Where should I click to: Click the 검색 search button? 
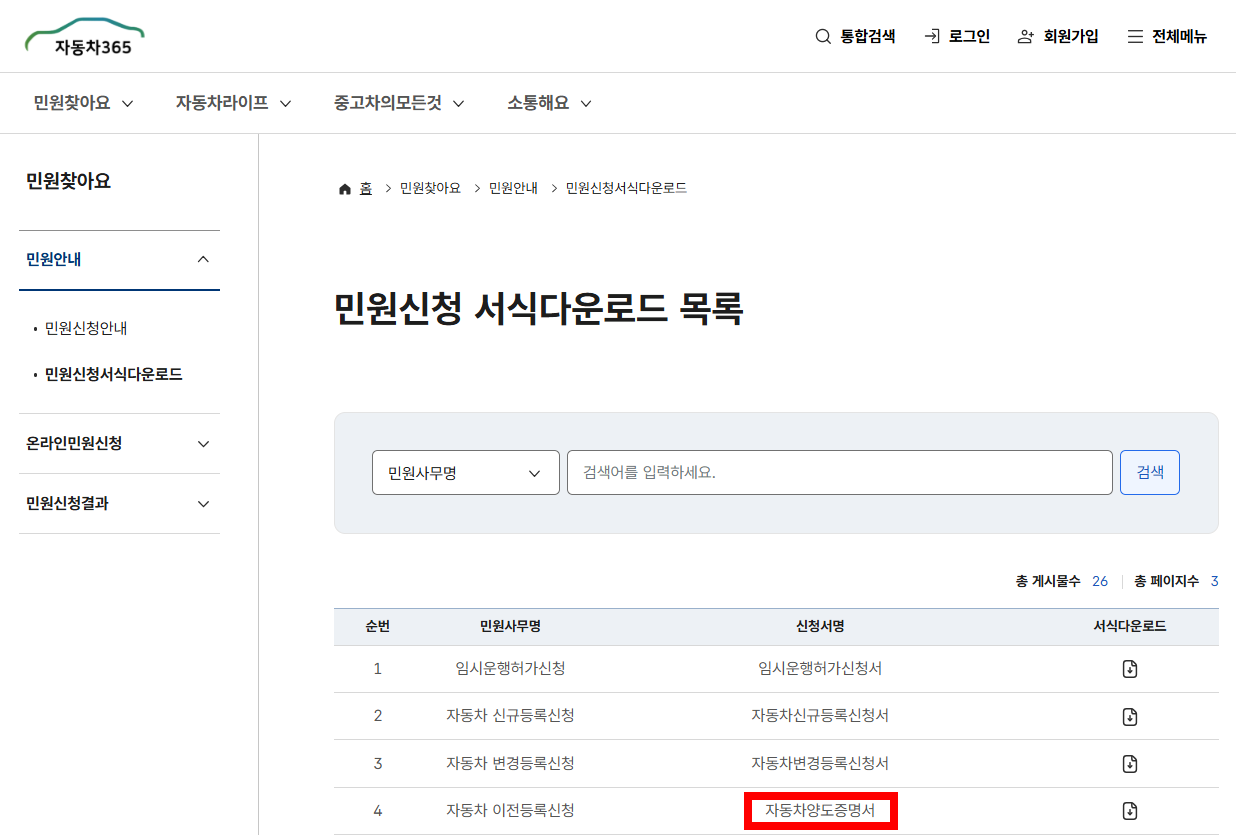pyautogui.click(x=1150, y=473)
